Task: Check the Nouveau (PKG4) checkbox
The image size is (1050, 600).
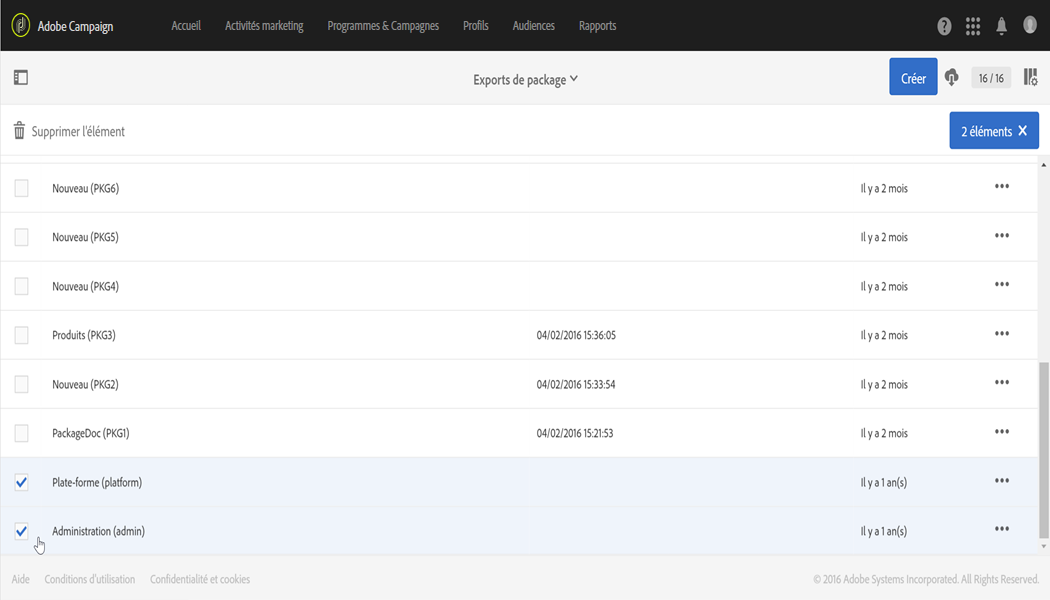Action: click(21, 286)
